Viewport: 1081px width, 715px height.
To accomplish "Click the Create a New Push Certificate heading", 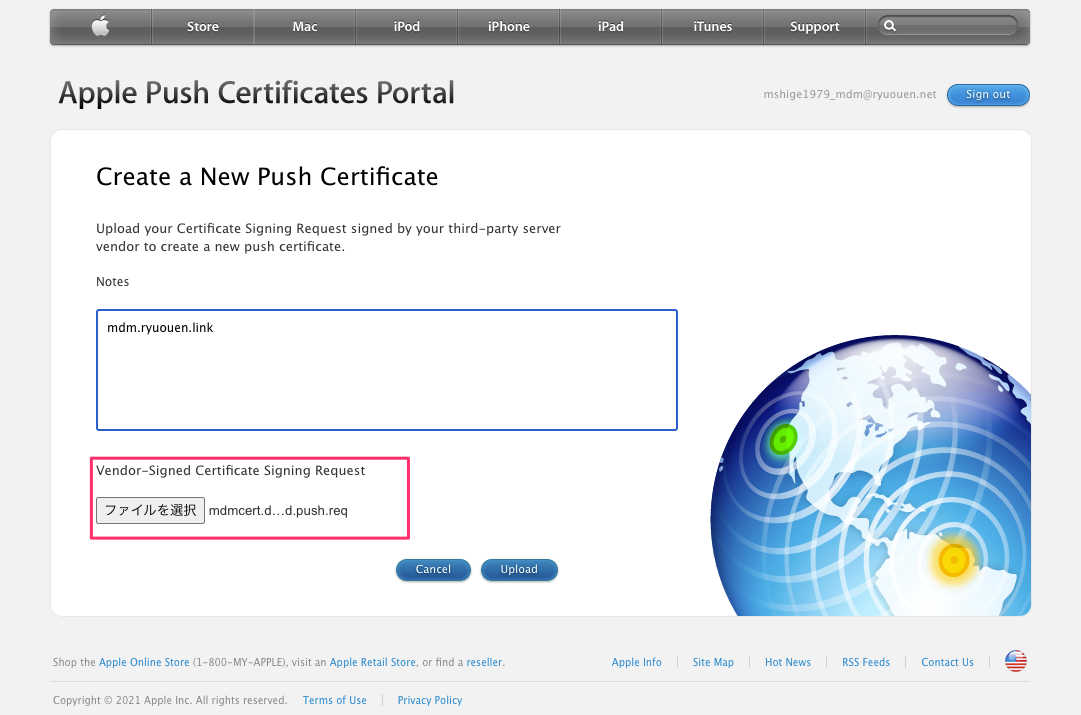I will point(267,177).
